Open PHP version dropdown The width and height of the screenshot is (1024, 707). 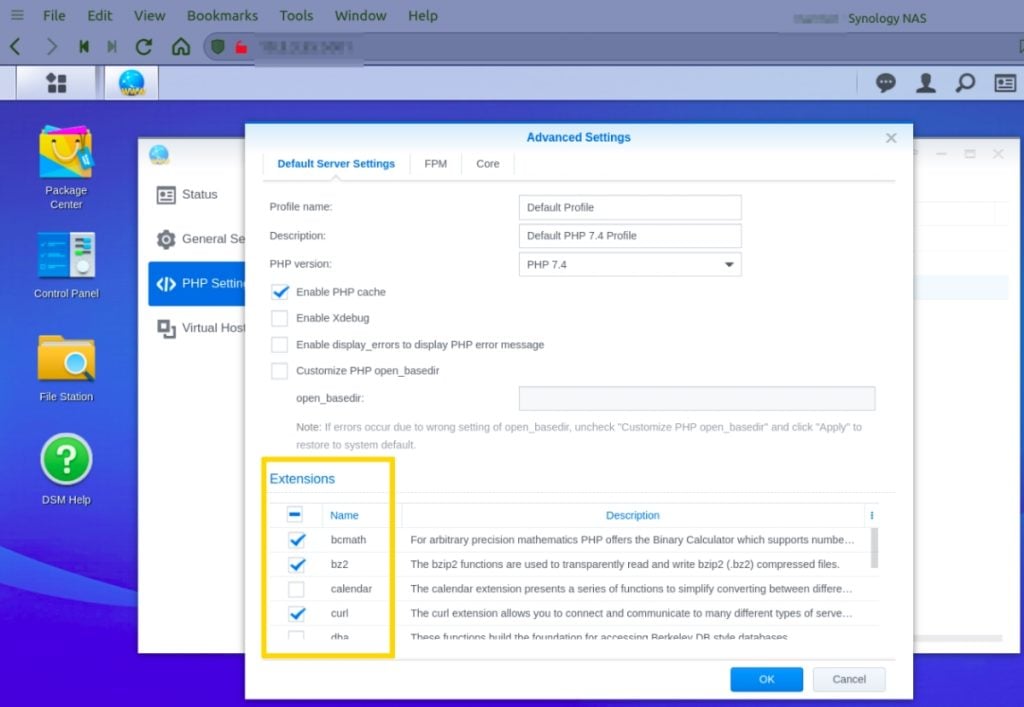(630, 264)
